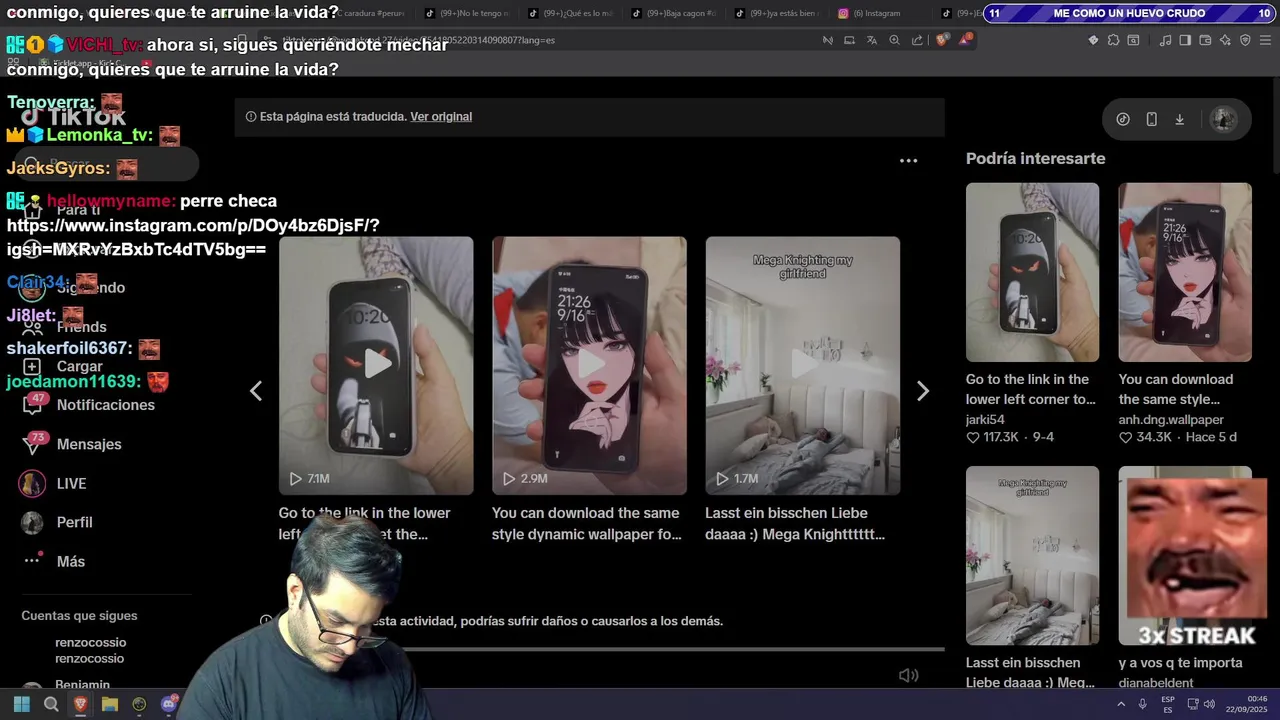Switch to the '¿Qué es lo mi' tab
This screenshot has width=1280, height=720.
(571, 13)
